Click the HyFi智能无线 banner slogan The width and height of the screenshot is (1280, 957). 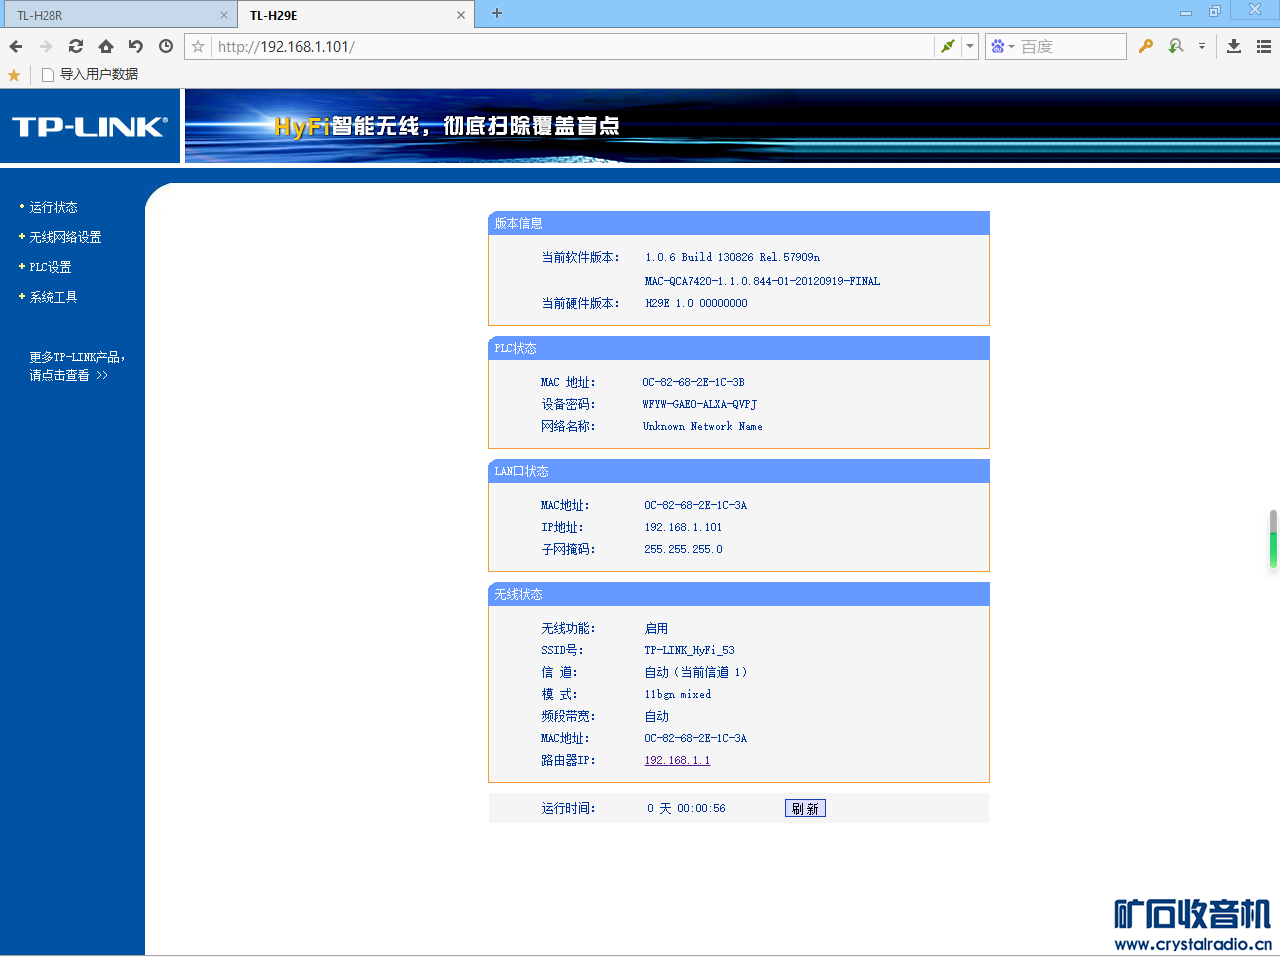click(x=447, y=126)
